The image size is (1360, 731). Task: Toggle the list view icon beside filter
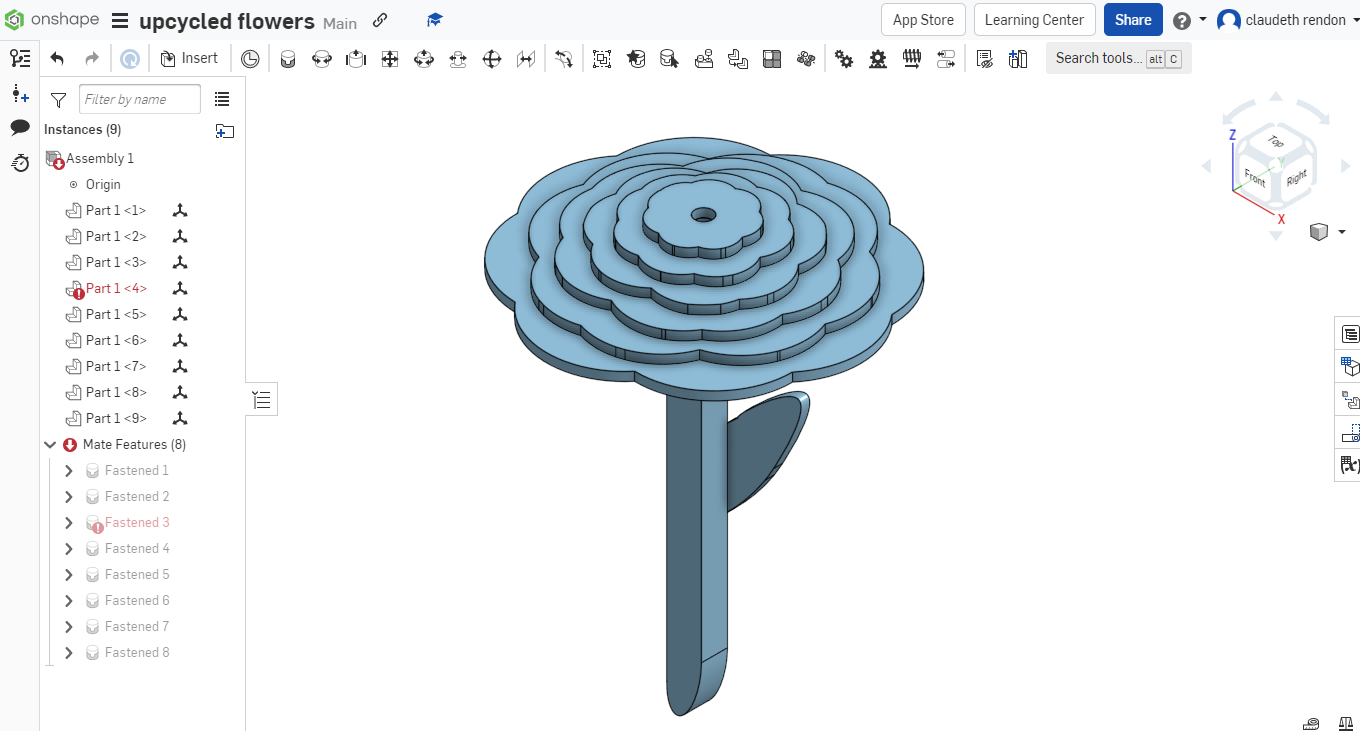point(222,99)
